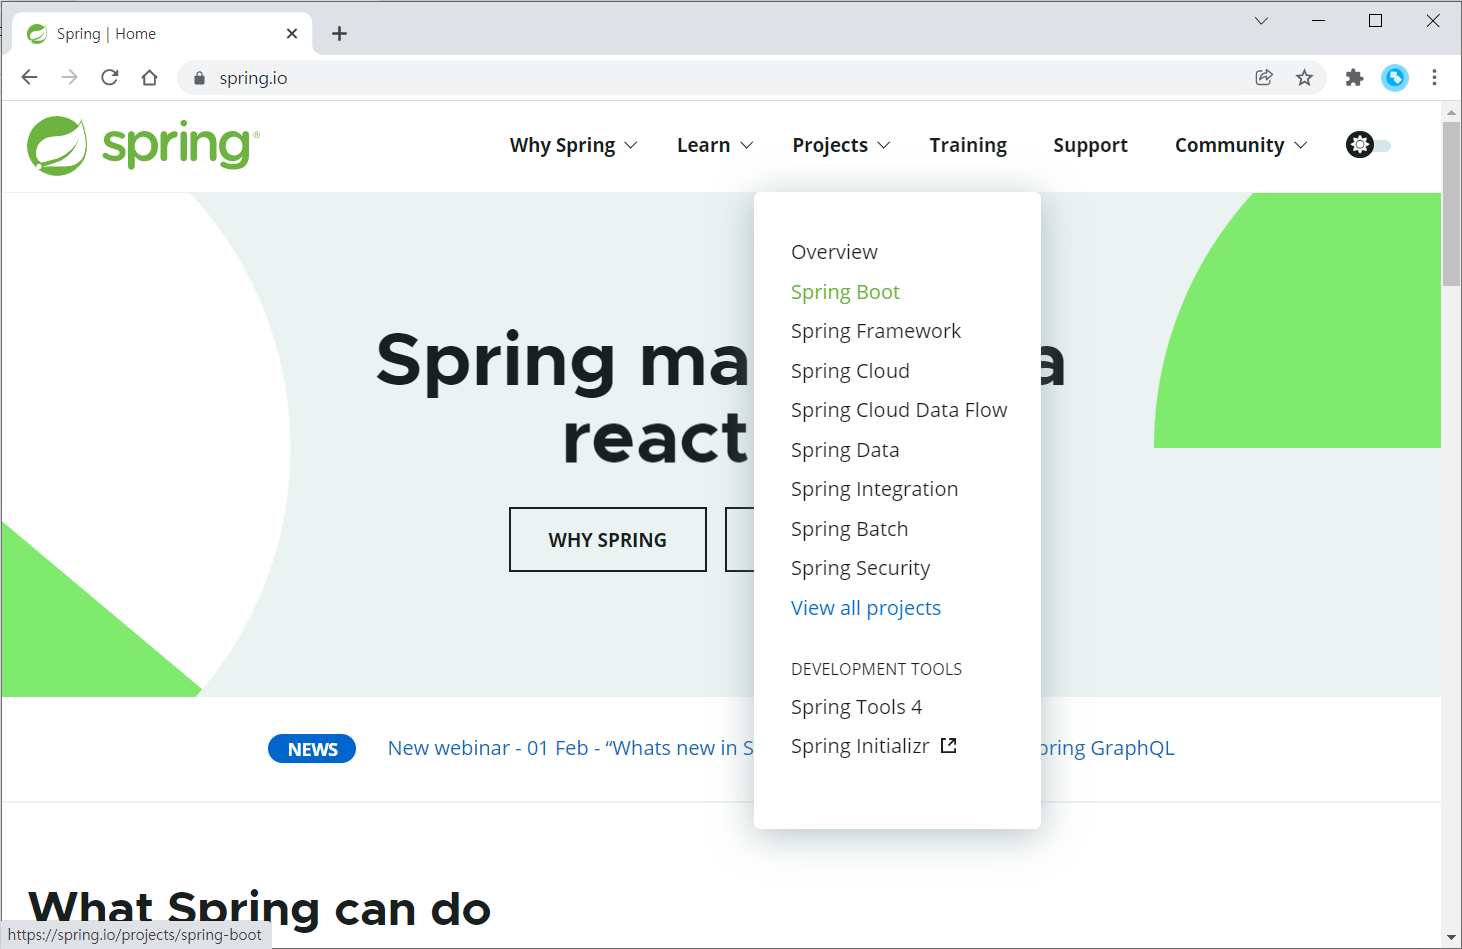Expand the Learn dropdown menu
This screenshot has height=949, width=1462.
(x=714, y=145)
